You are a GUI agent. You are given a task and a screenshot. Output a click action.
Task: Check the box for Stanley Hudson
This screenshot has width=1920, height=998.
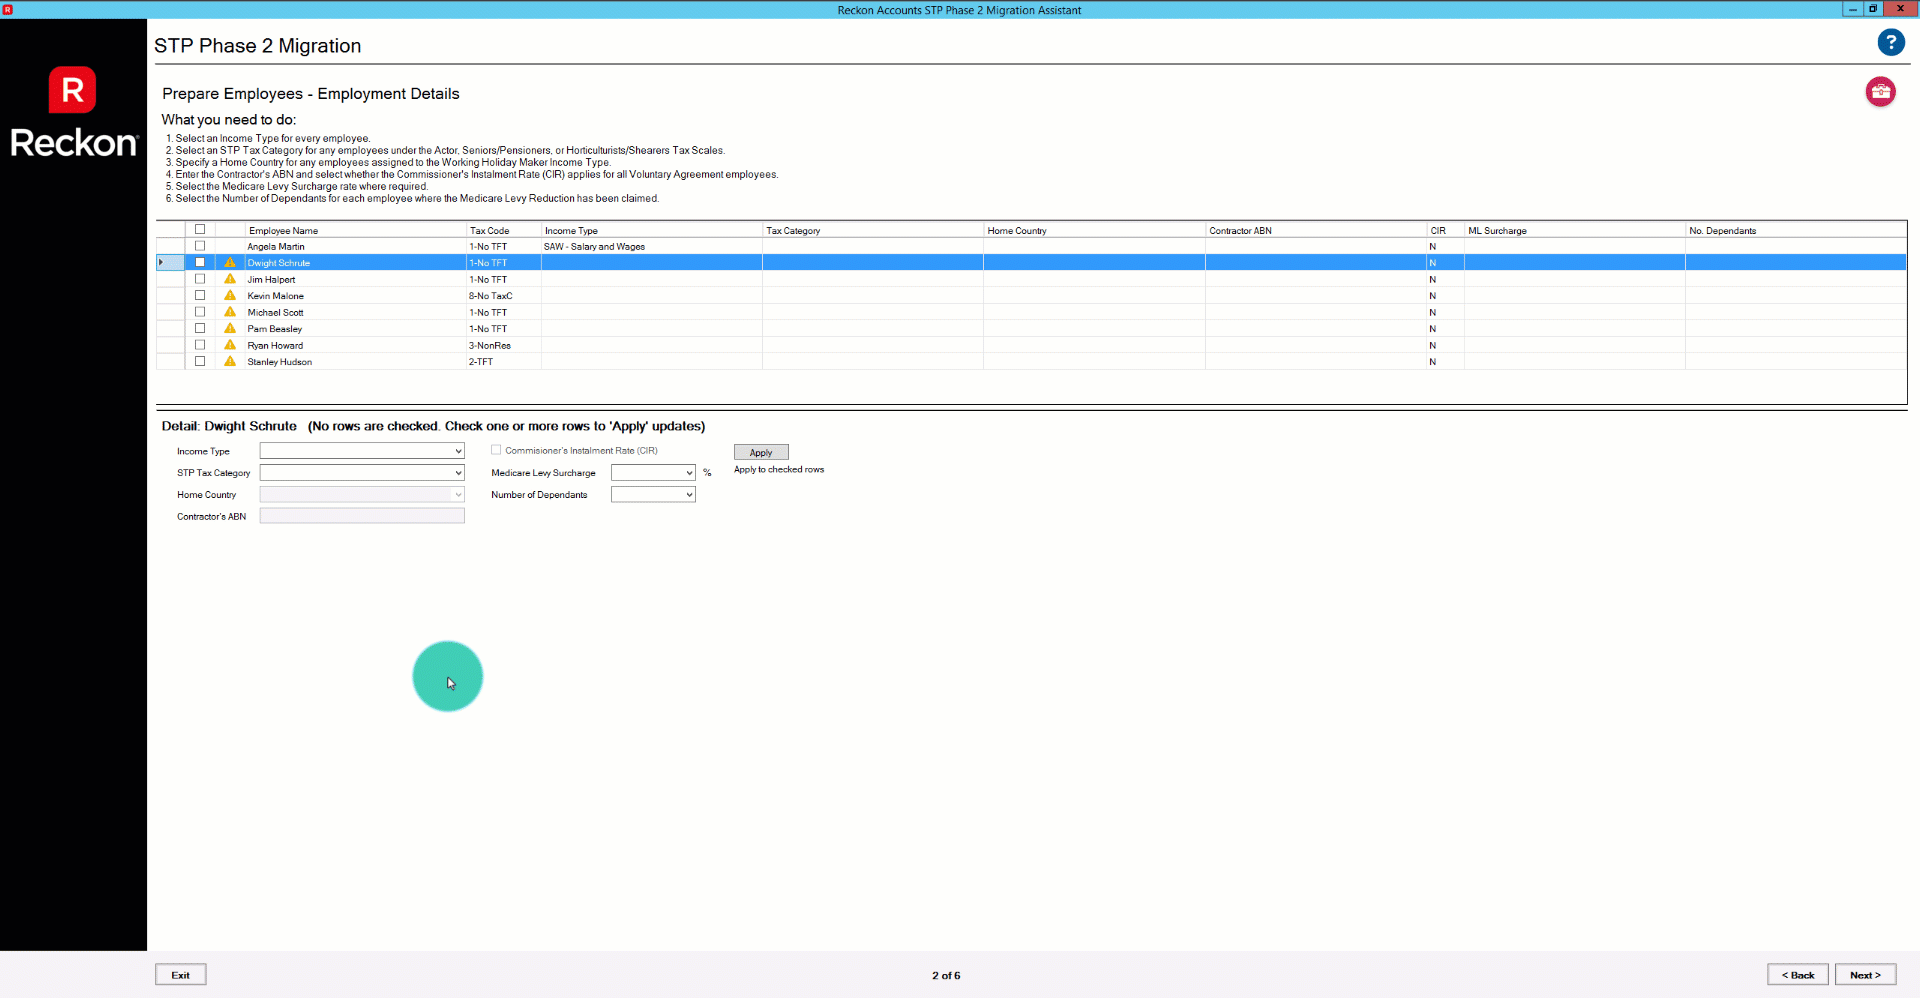coord(200,361)
